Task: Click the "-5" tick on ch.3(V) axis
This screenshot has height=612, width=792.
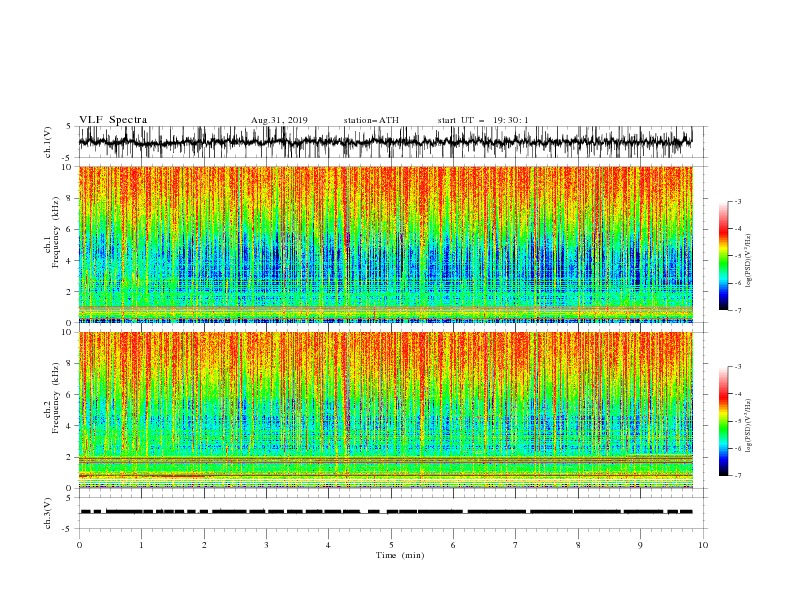Action: [68, 529]
